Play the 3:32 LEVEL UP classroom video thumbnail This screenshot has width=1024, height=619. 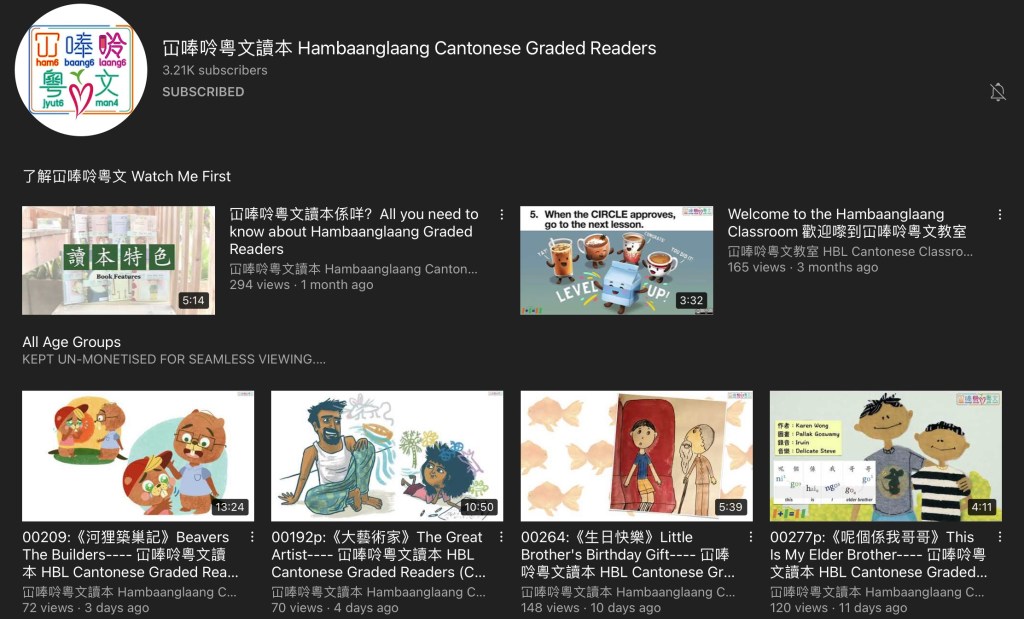[616, 261]
